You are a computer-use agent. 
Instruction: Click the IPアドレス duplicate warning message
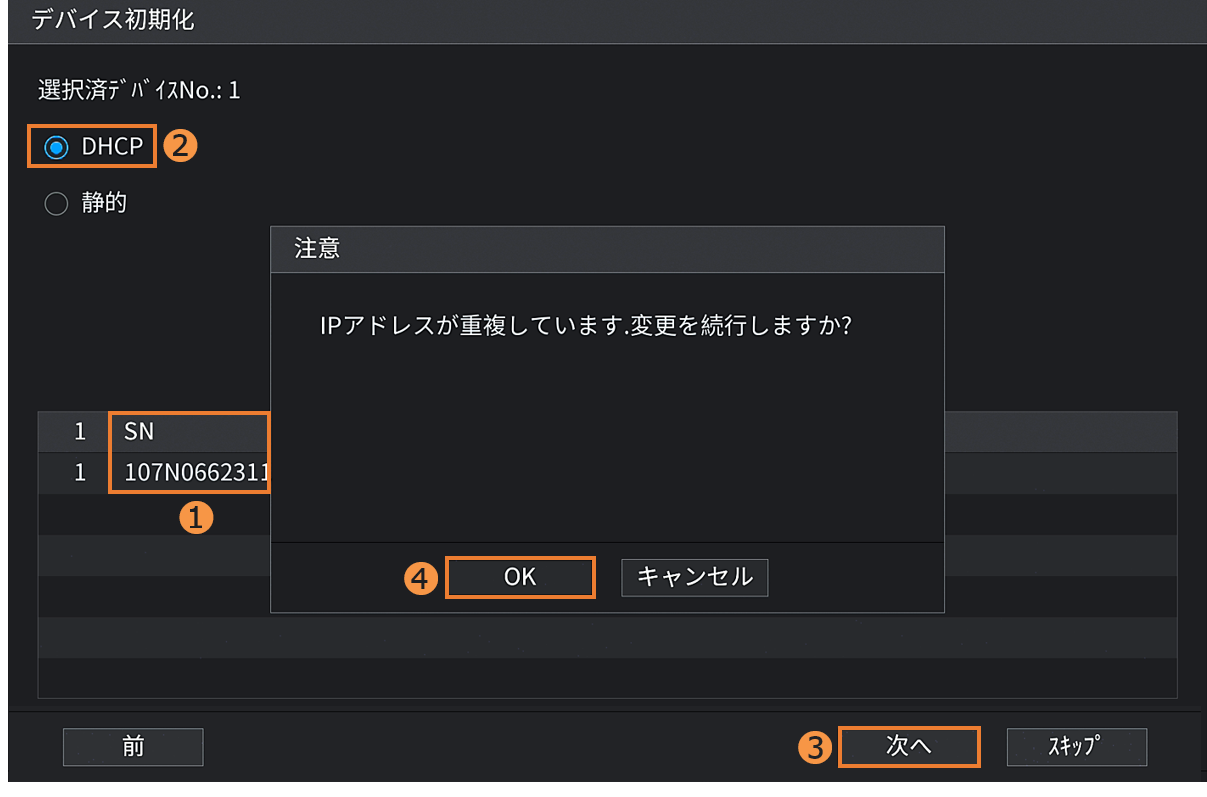pos(584,327)
